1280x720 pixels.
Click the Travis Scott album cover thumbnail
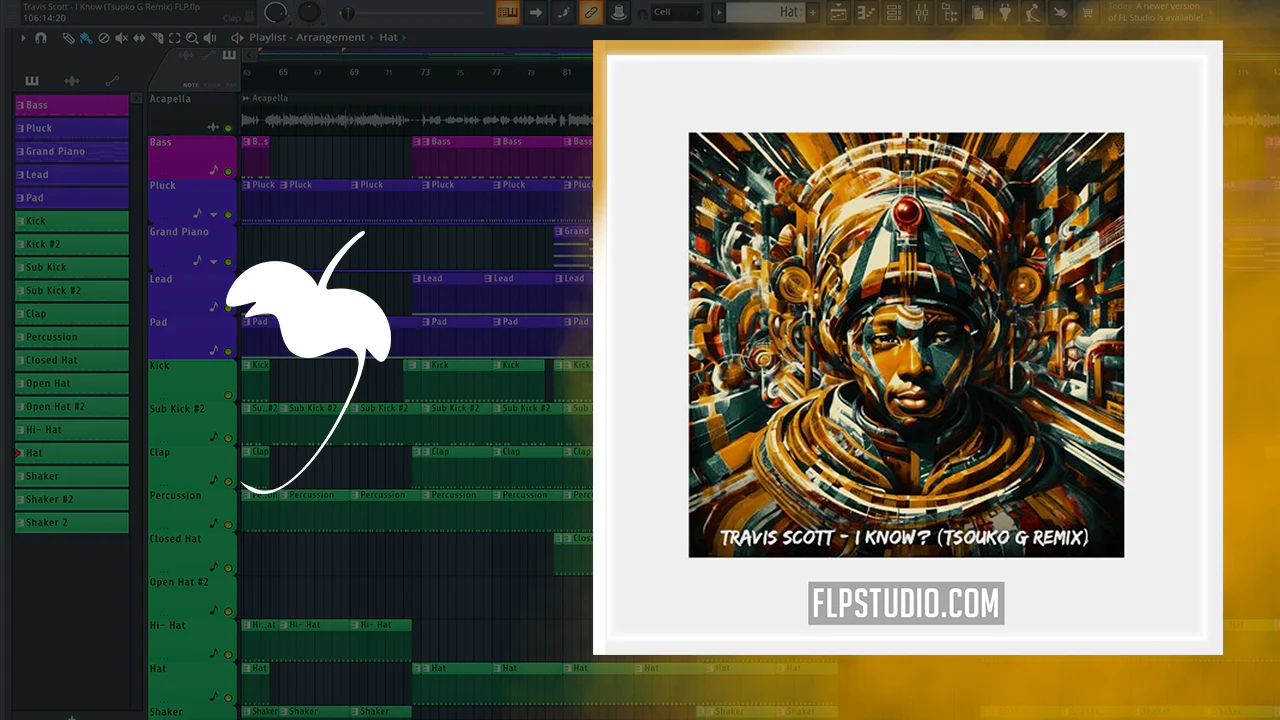[x=906, y=345]
